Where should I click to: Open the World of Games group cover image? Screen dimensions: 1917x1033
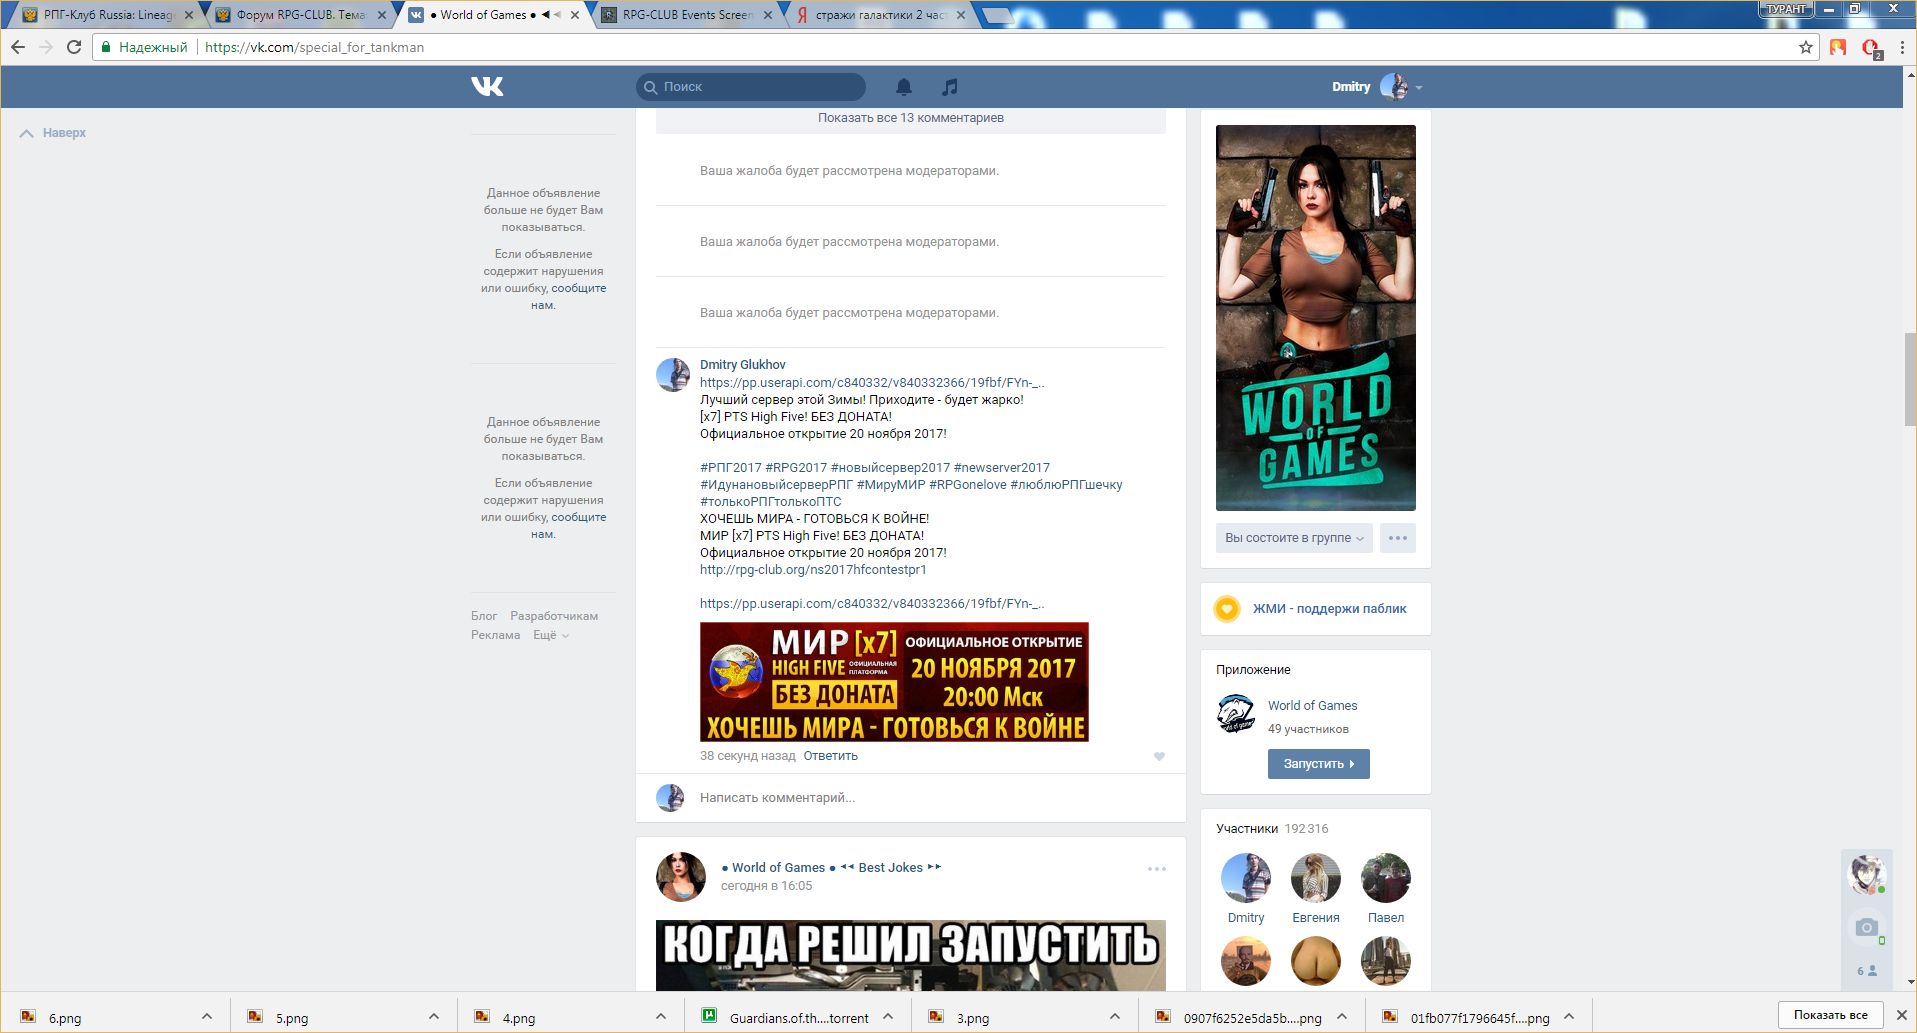click(x=1316, y=318)
